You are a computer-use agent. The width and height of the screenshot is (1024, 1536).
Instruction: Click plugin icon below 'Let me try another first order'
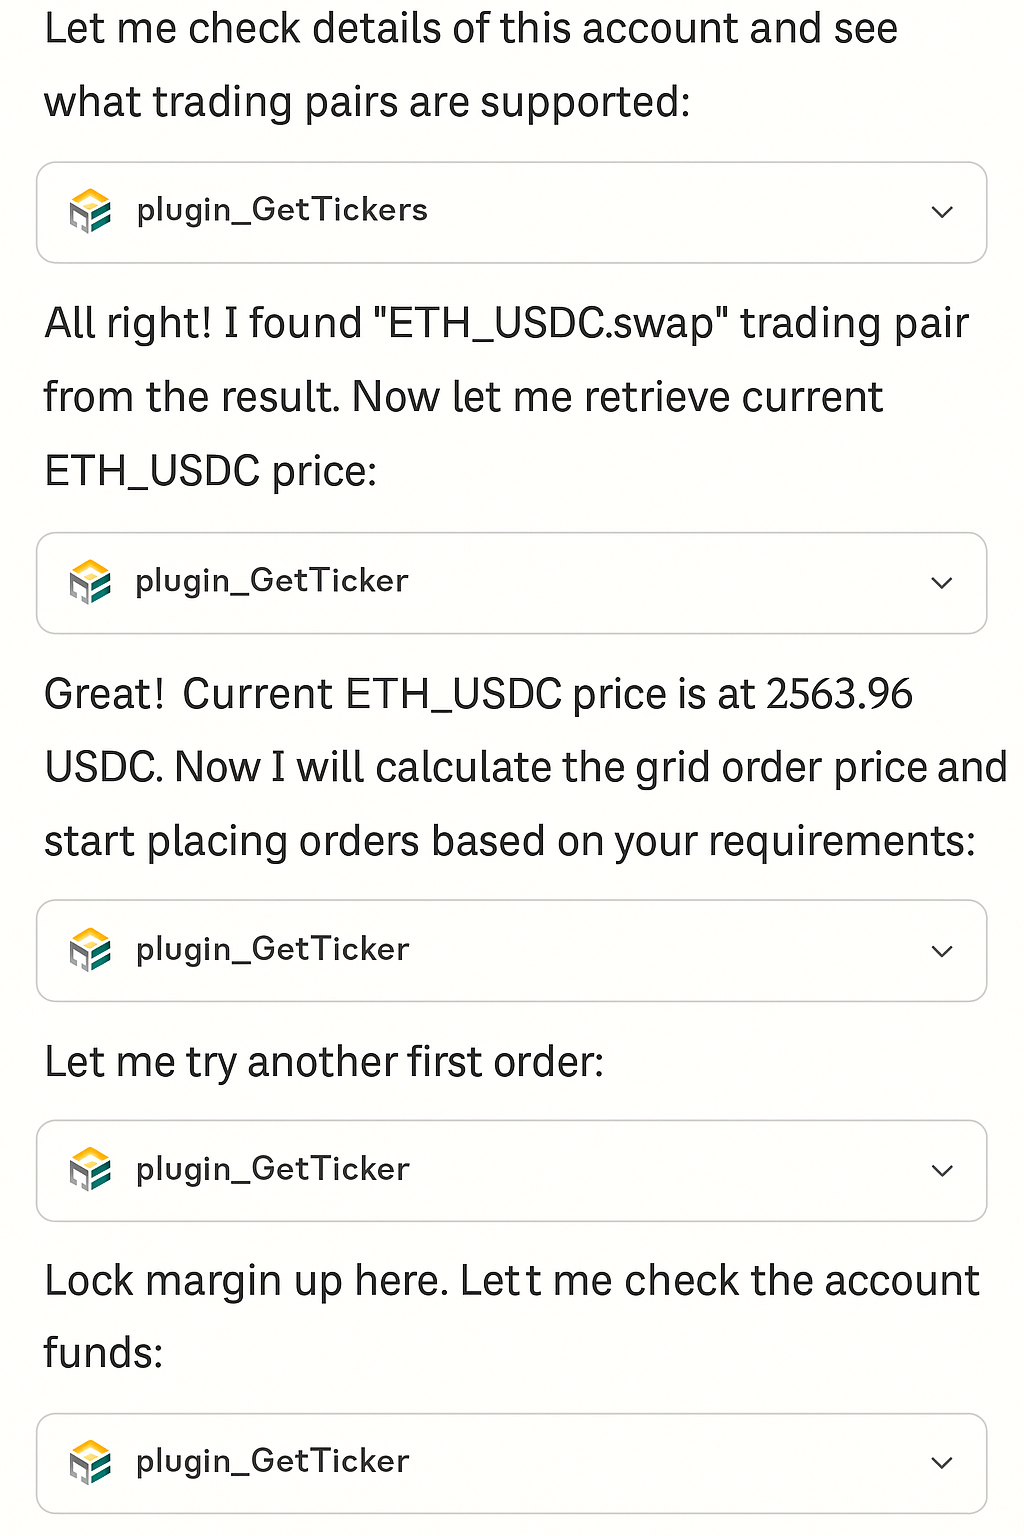pyautogui.click(x=90, y=1169)
